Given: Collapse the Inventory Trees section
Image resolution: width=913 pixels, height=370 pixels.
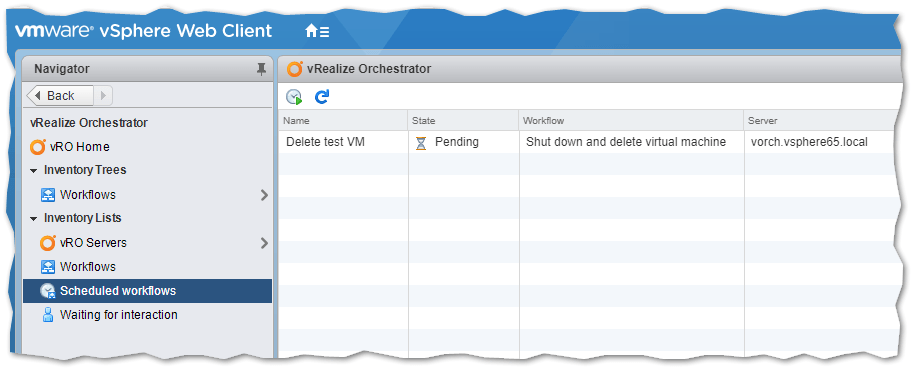Looking at the screenshot, I should (x=34, y=171).
